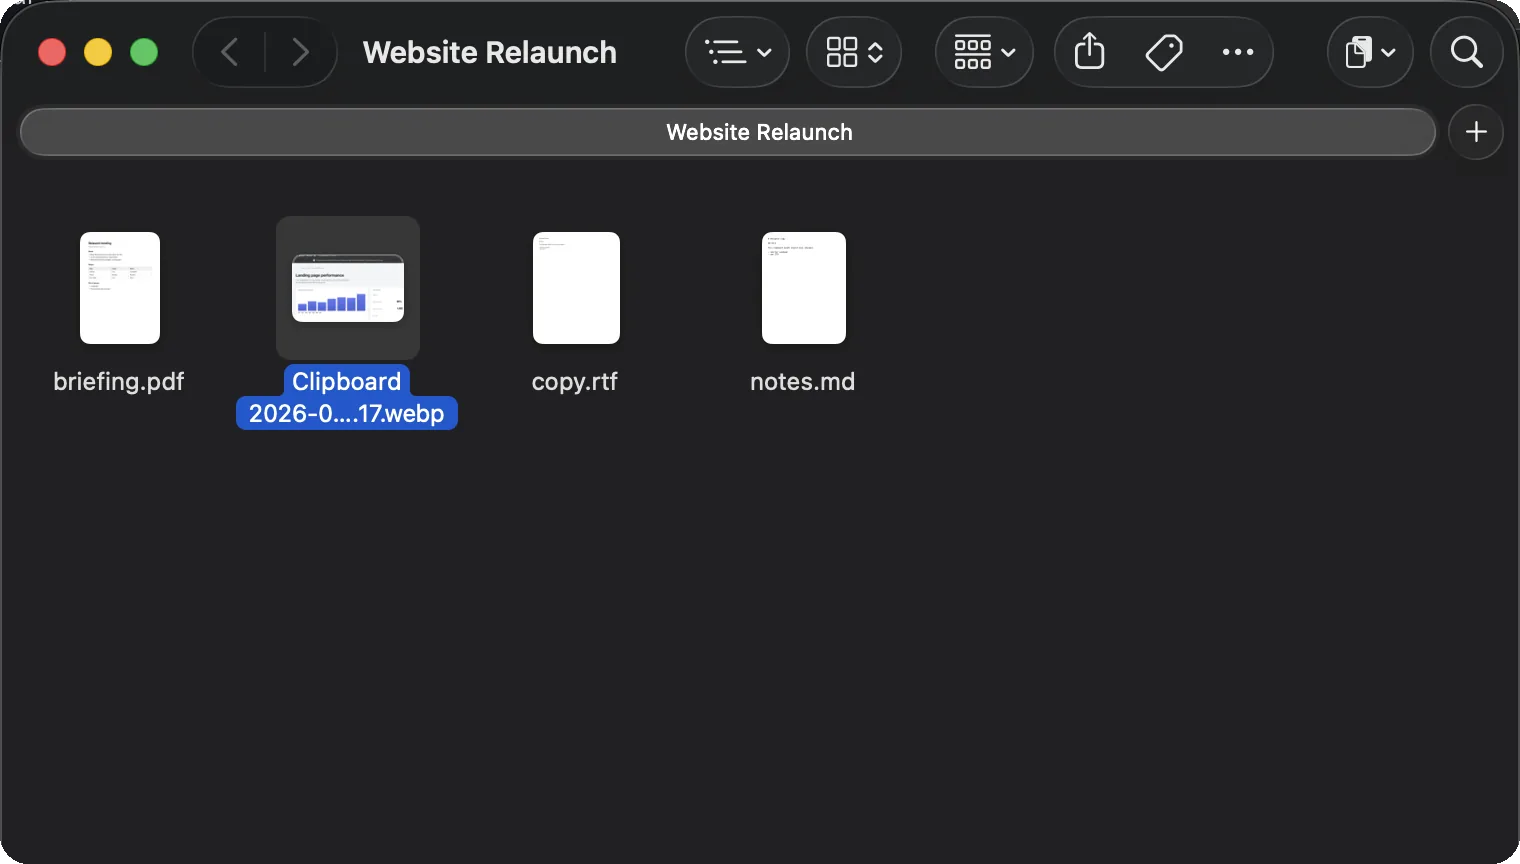Click the Website Relaunch window title
Image resolution: width=1520 pixels, height=864 pixels.
click(490, 52)
